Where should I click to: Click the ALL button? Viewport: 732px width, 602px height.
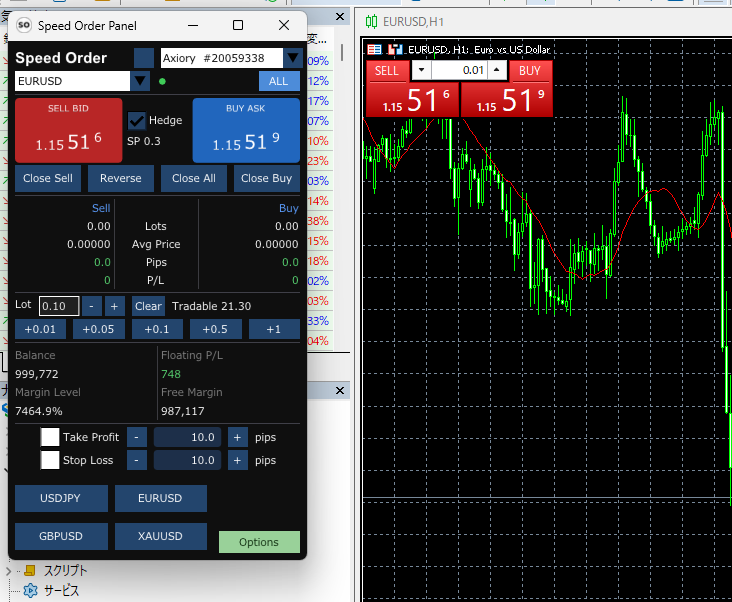(279, 81)
